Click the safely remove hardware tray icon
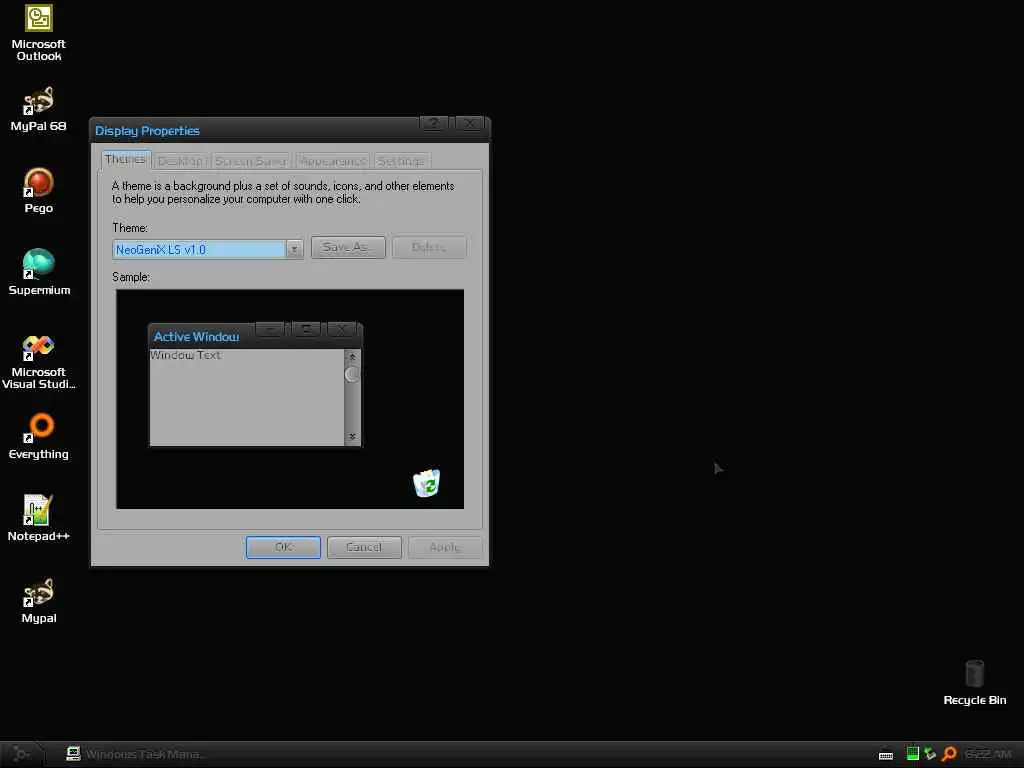The width and height of the screenshot is (1024, 768). (930, 754)
